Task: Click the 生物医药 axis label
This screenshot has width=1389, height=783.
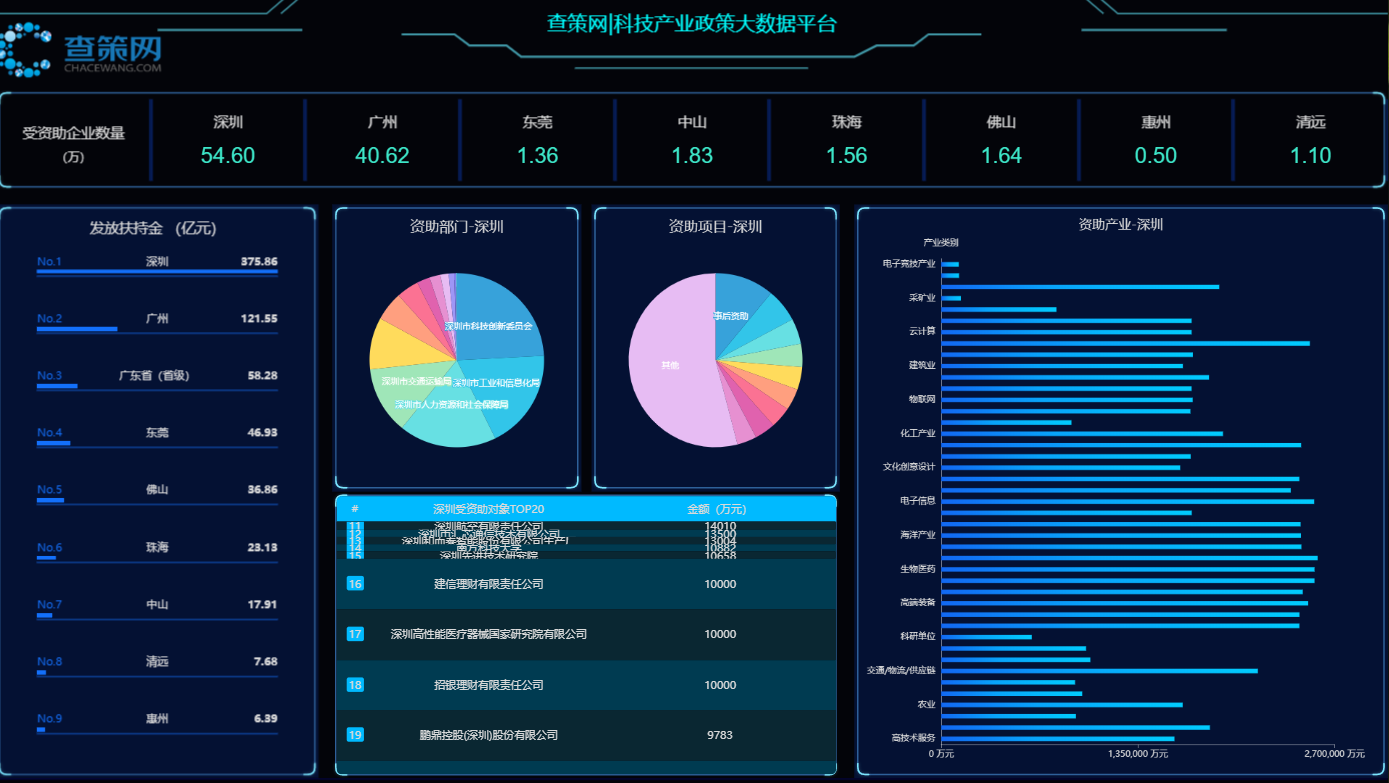Action: point(918,568)
